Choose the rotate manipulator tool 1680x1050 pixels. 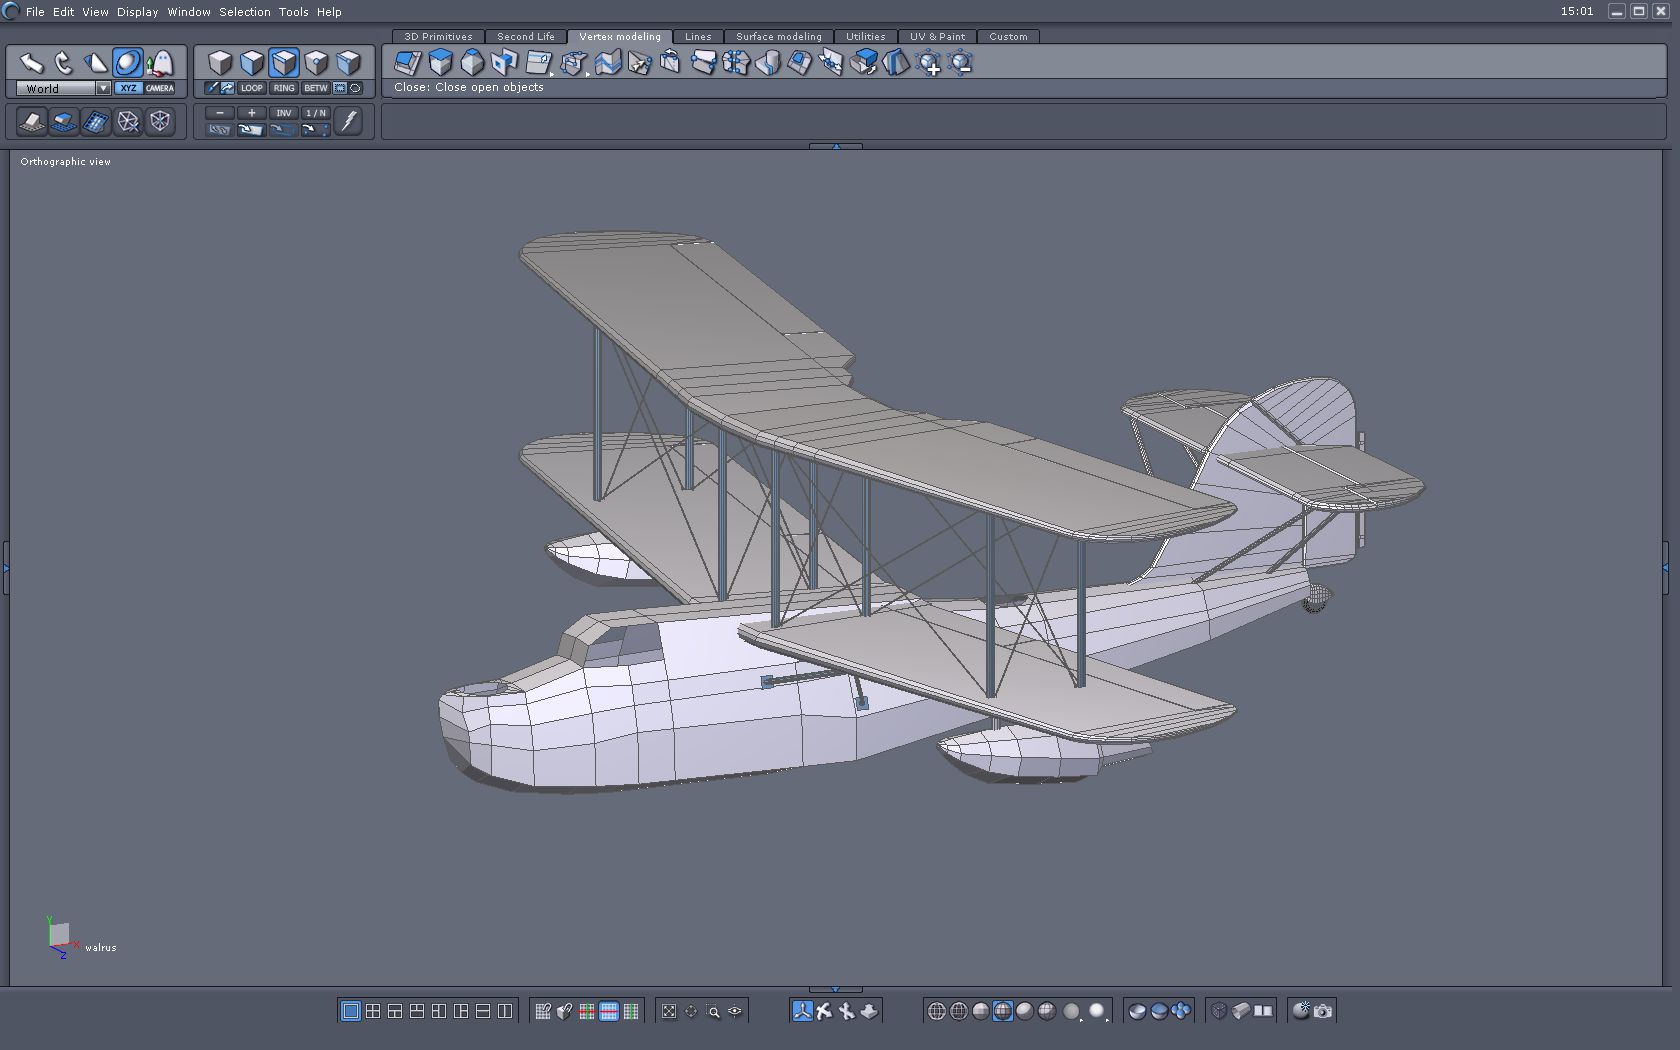tap(64, 63)
